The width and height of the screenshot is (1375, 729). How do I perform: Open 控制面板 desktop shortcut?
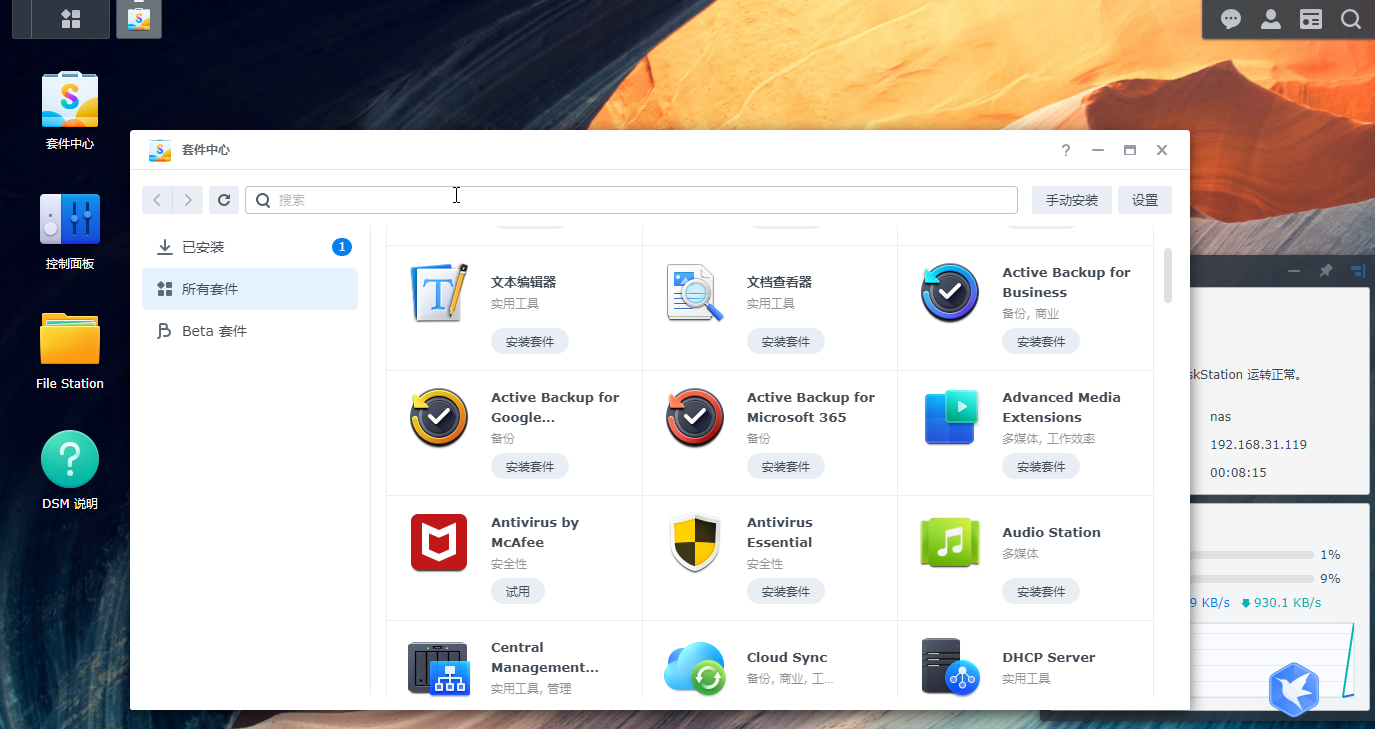70,230
